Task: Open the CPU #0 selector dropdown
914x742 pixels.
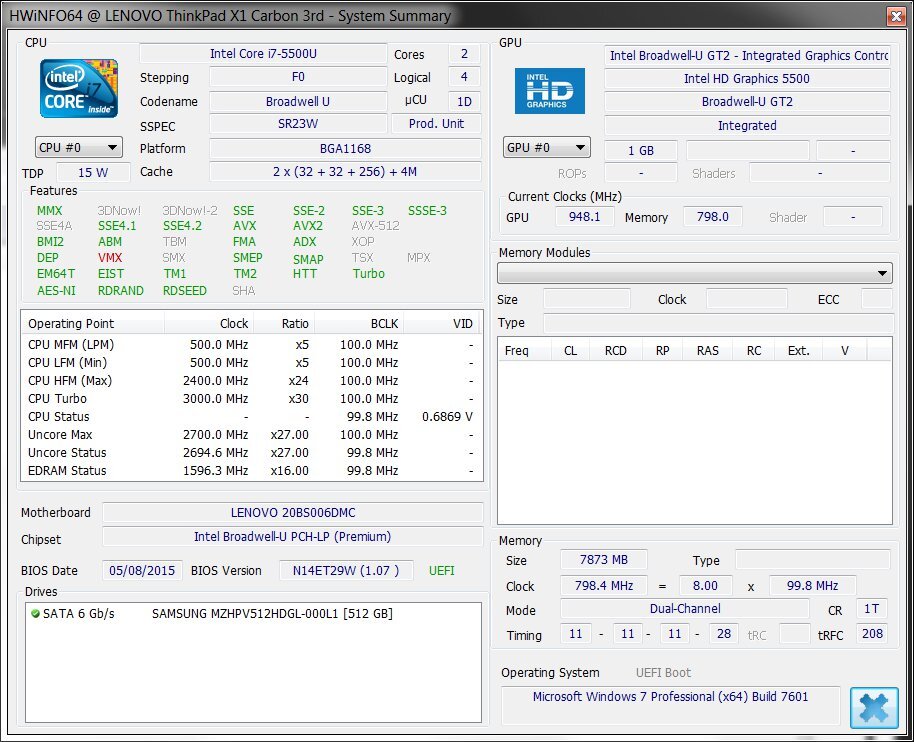Action: click(x=79, y=148)
